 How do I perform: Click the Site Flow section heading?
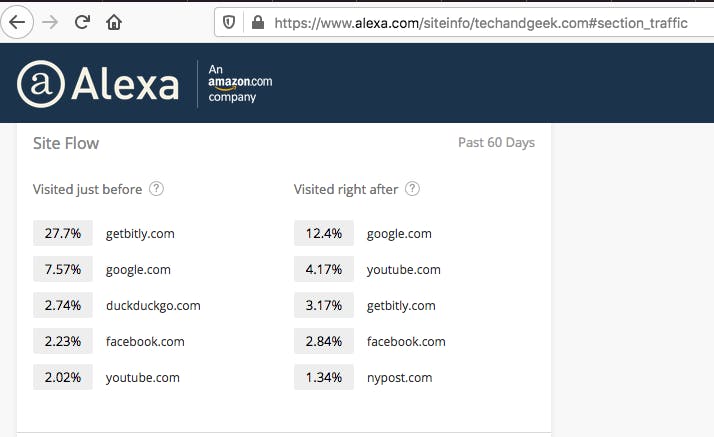tap(66, 143)
